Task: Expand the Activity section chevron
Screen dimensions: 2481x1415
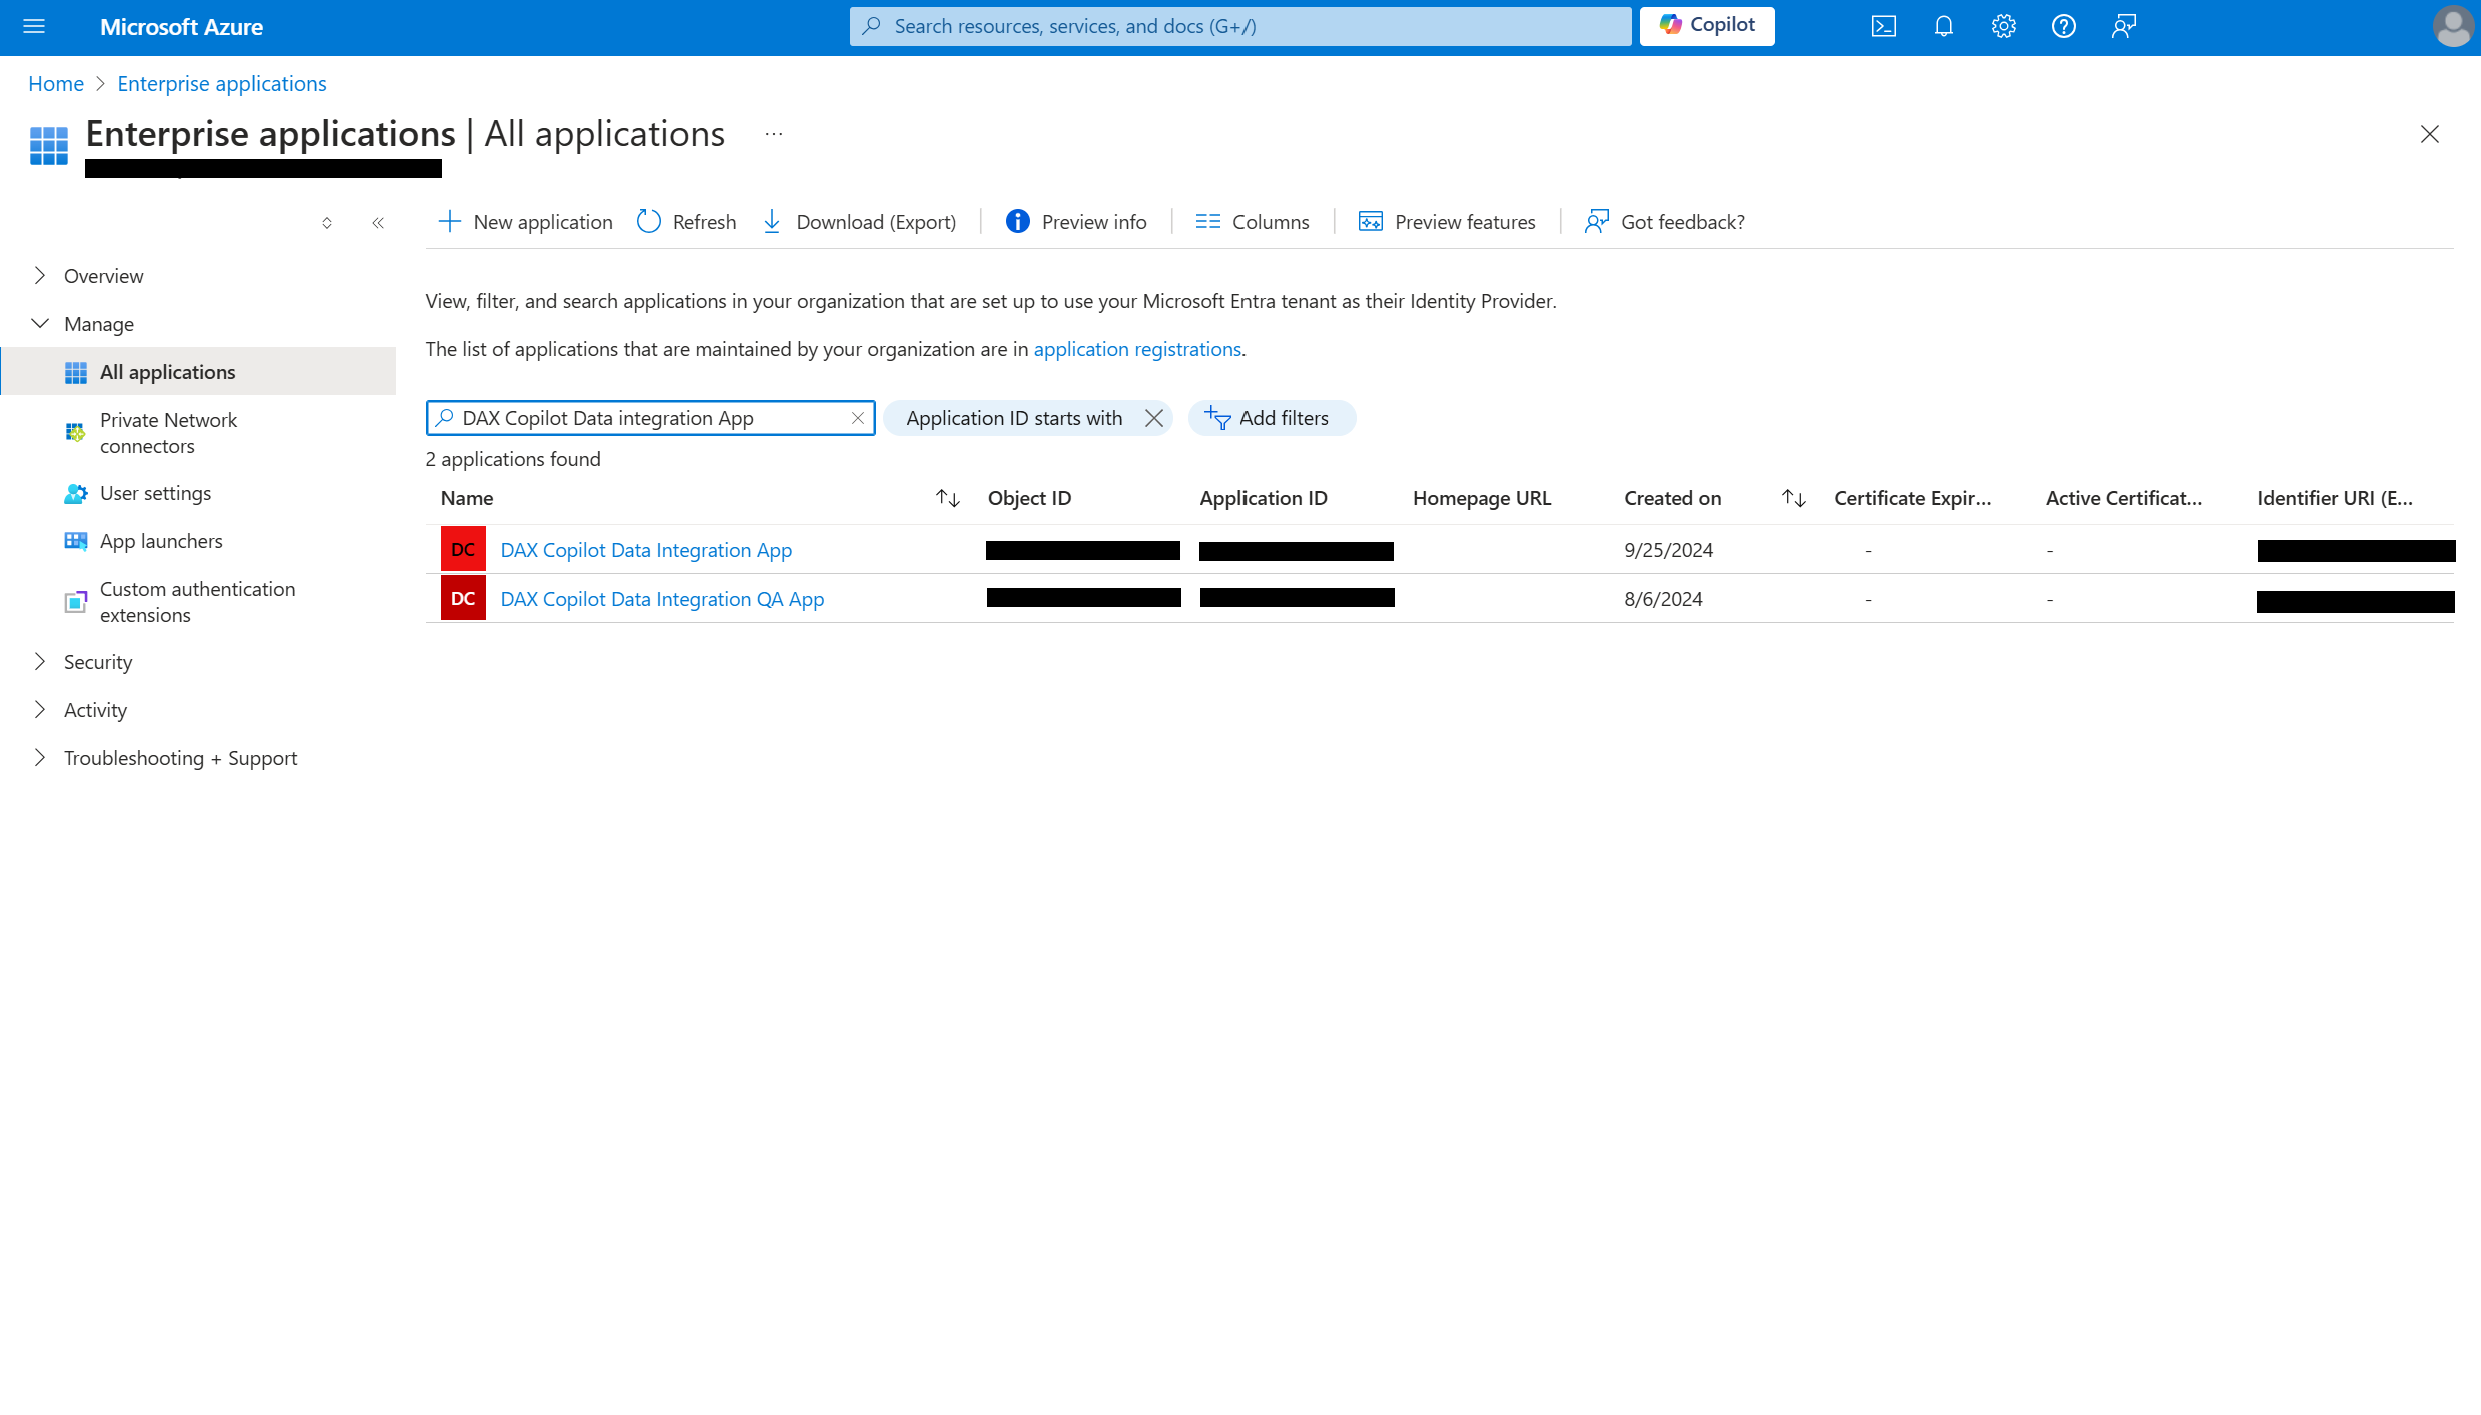Action: pyautogui.click(x=40, y=709)
